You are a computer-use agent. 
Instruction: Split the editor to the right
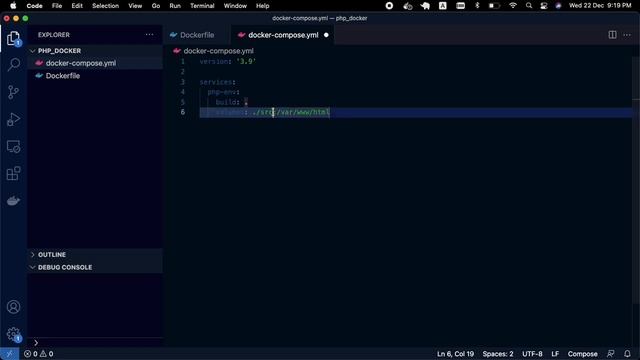(612, 35)
